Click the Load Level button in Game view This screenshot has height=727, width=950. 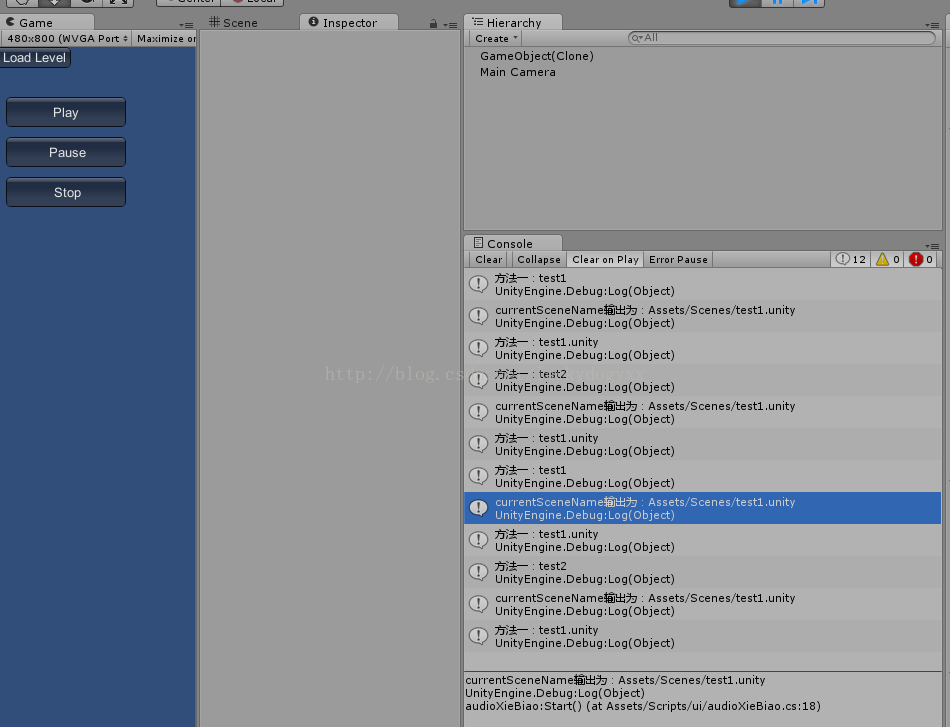tap(35, 58)
